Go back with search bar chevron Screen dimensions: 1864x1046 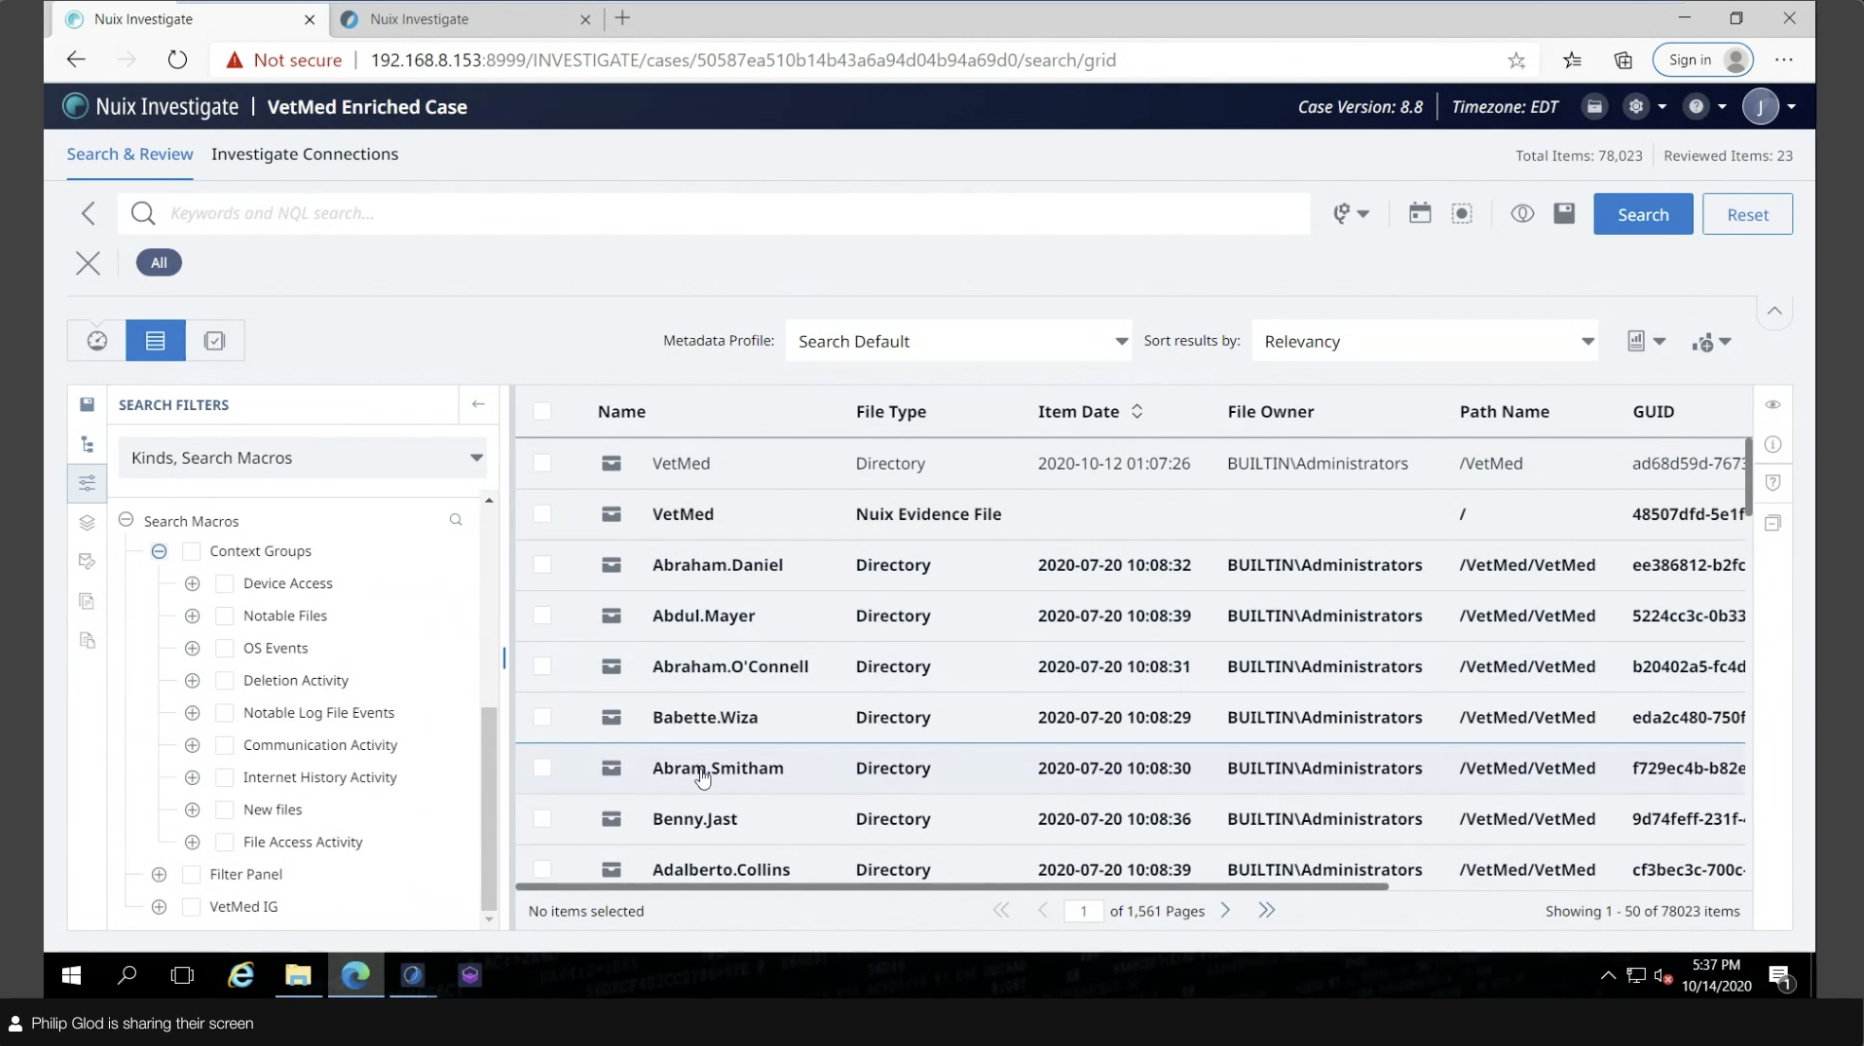[x=88, y=213]
